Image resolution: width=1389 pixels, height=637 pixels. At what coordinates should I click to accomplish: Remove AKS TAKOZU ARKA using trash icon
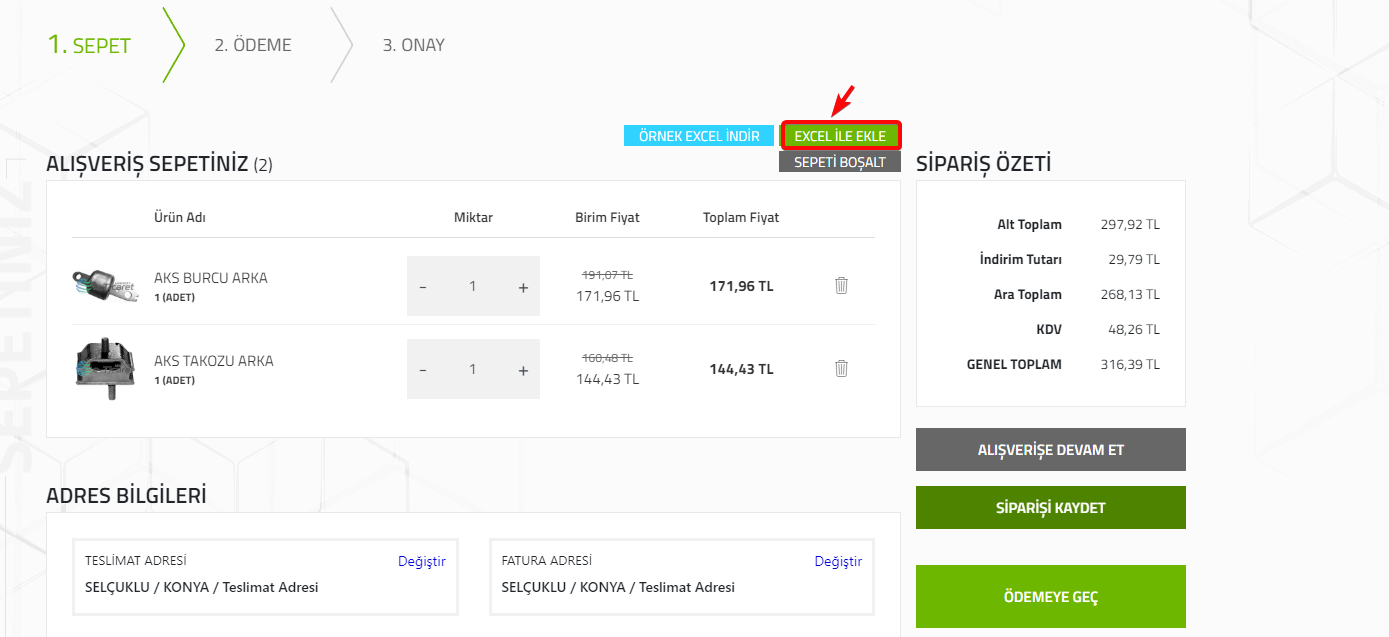(841, 369)
